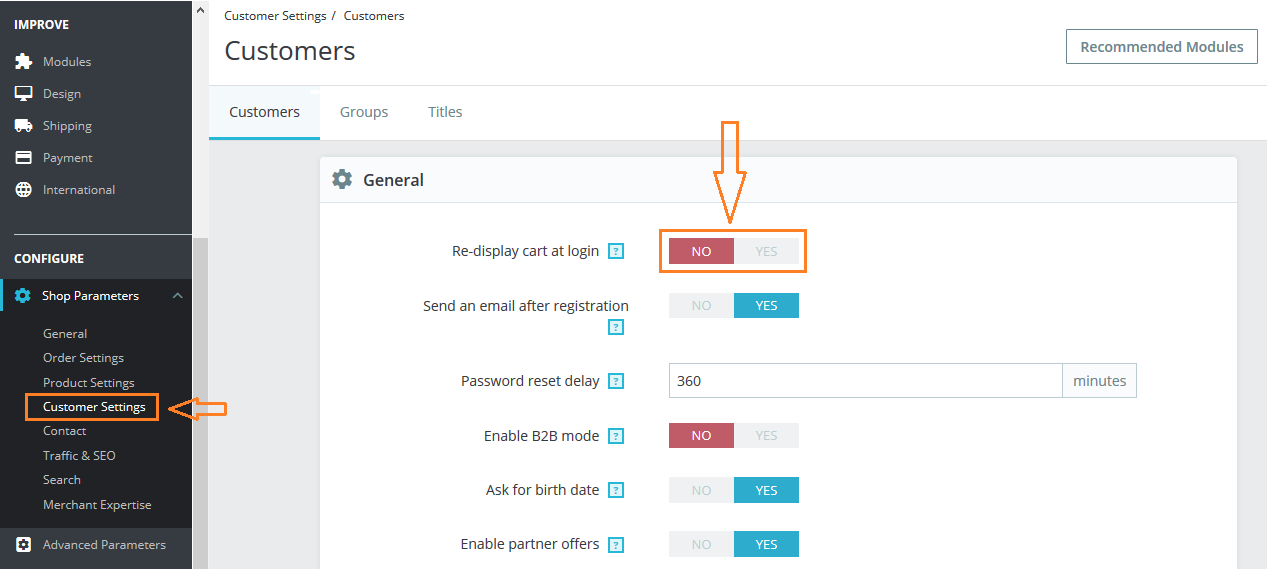1267x569 pixels.
Task: Turn Enable B2B mode to YES
Action: pyautogui.click(x=766, y=436)
